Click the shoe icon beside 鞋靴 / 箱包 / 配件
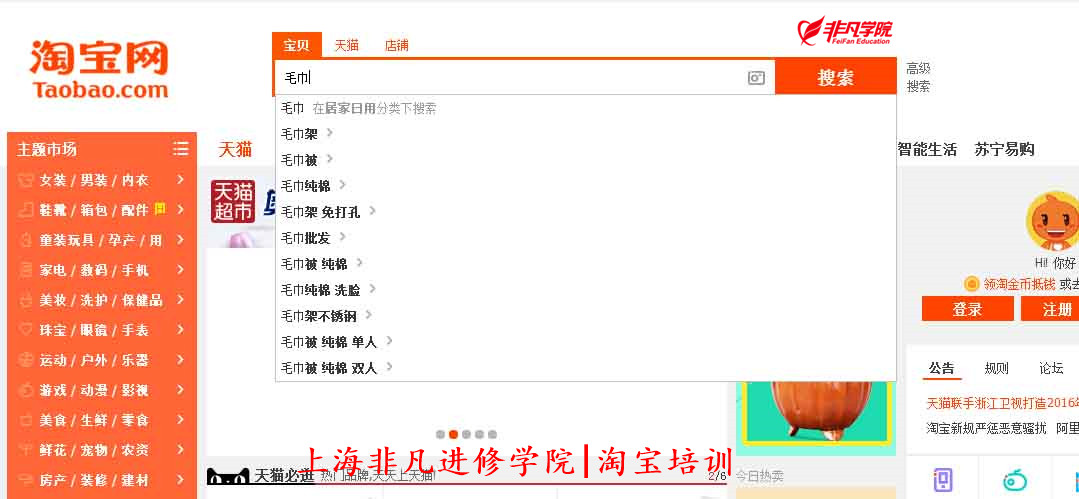This screenshot has width=1079, height=499. 25,210
